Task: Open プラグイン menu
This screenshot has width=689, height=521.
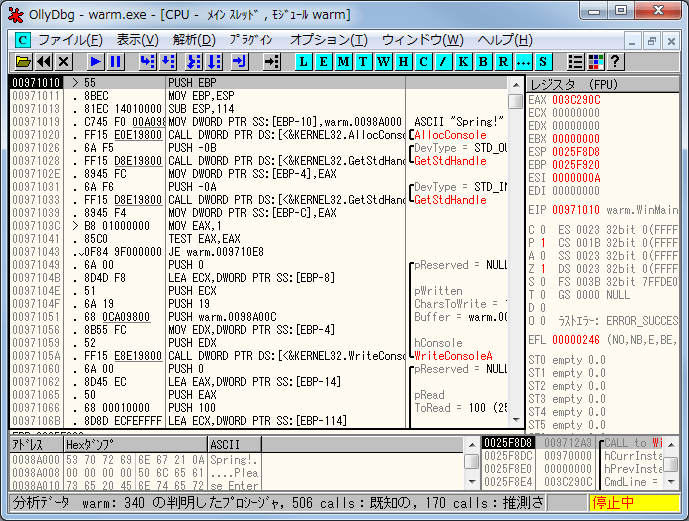Action: point(251,40)
